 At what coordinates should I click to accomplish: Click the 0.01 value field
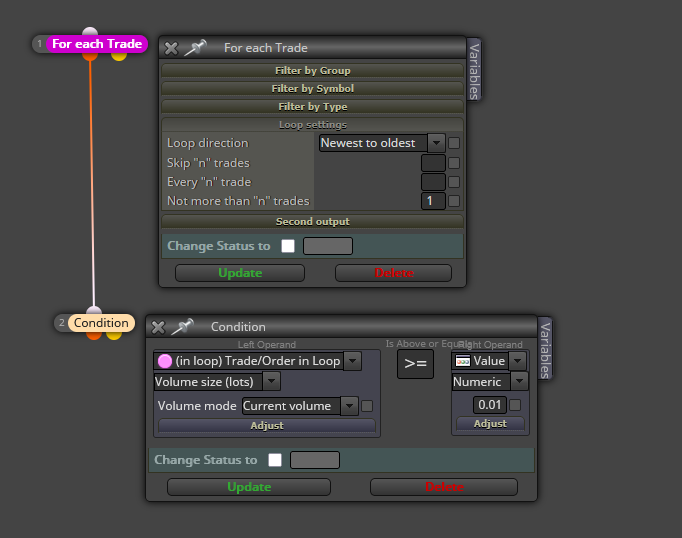(490, 405)
